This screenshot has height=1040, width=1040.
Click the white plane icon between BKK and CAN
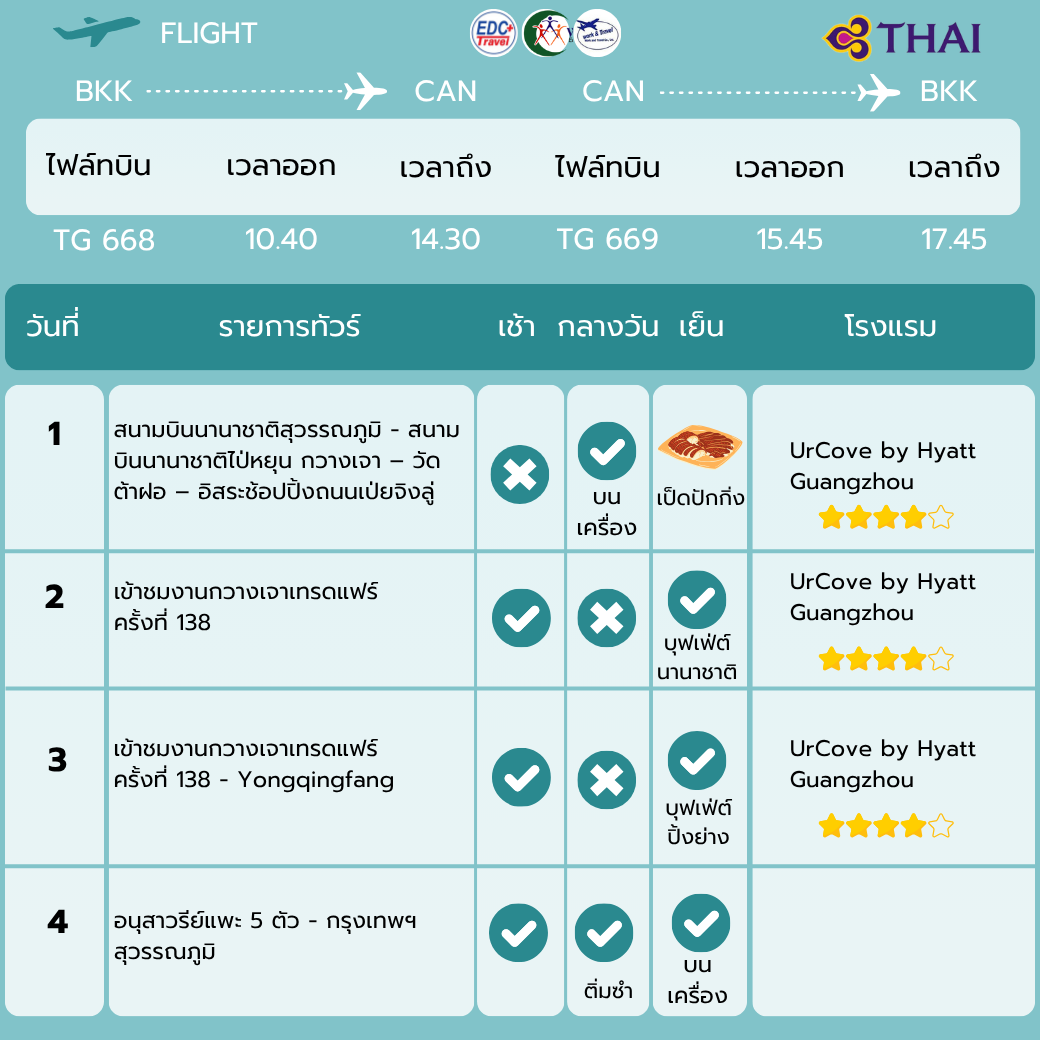tap(365, 91)
